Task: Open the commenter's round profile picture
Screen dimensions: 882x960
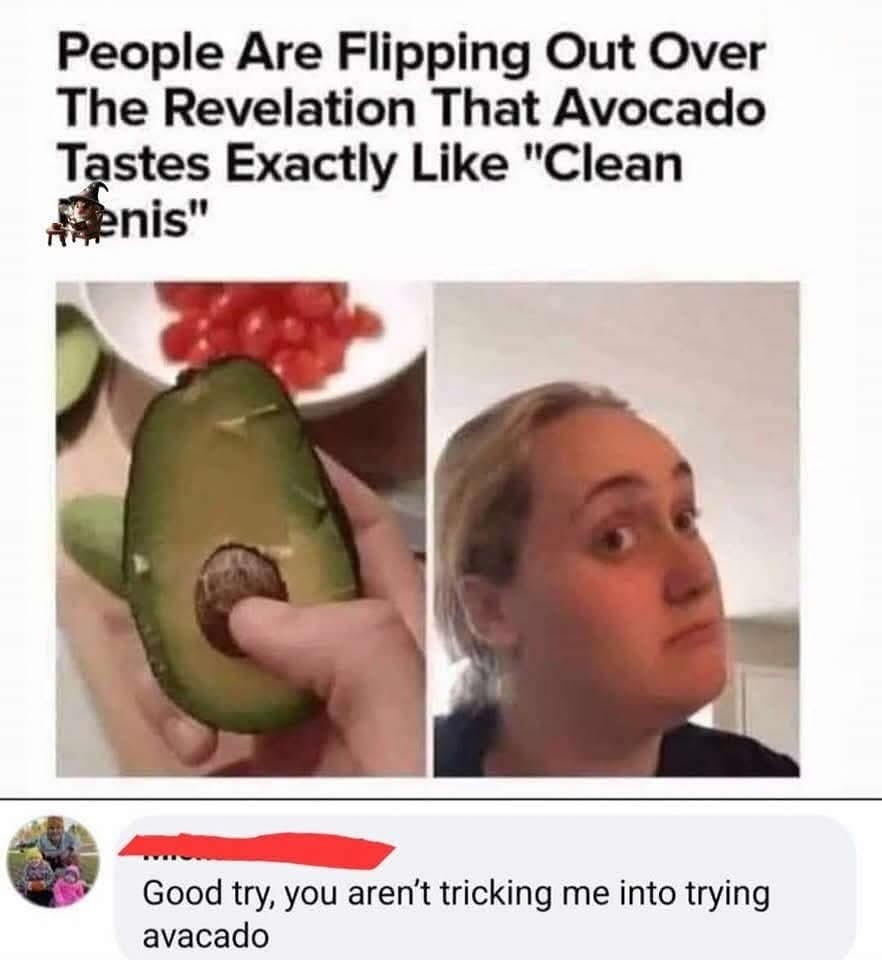Action: (53, 863)
